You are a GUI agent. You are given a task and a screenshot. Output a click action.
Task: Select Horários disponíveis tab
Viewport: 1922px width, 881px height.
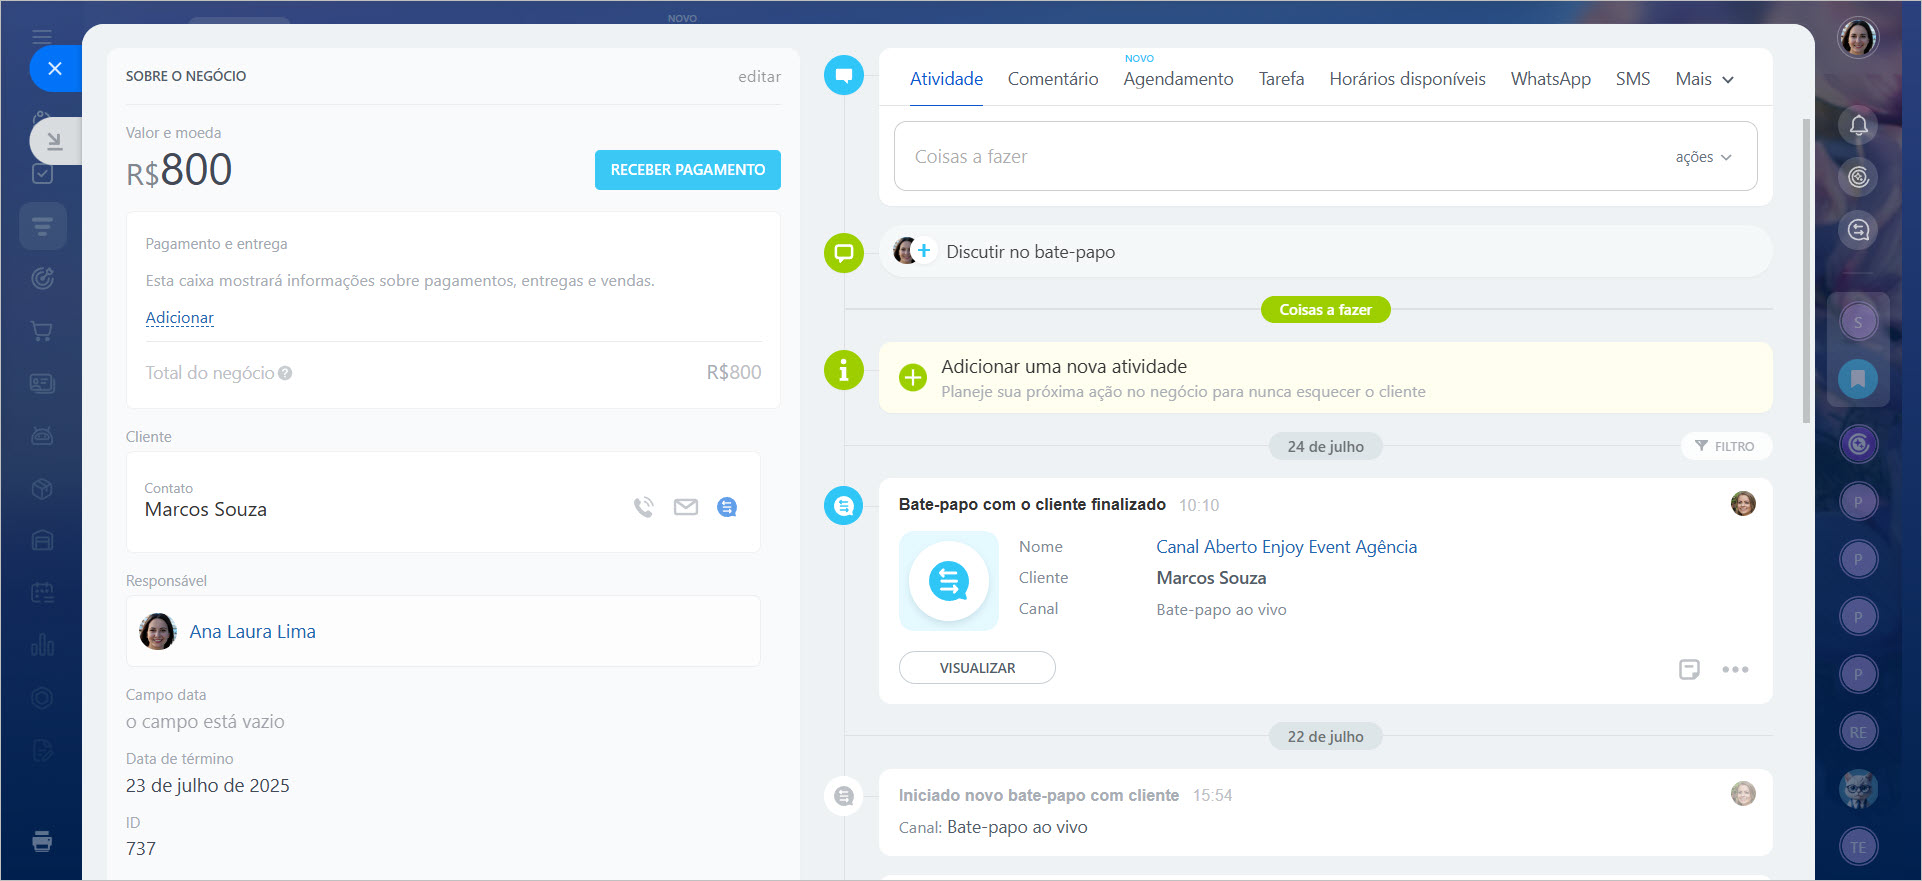(1407, 79)
